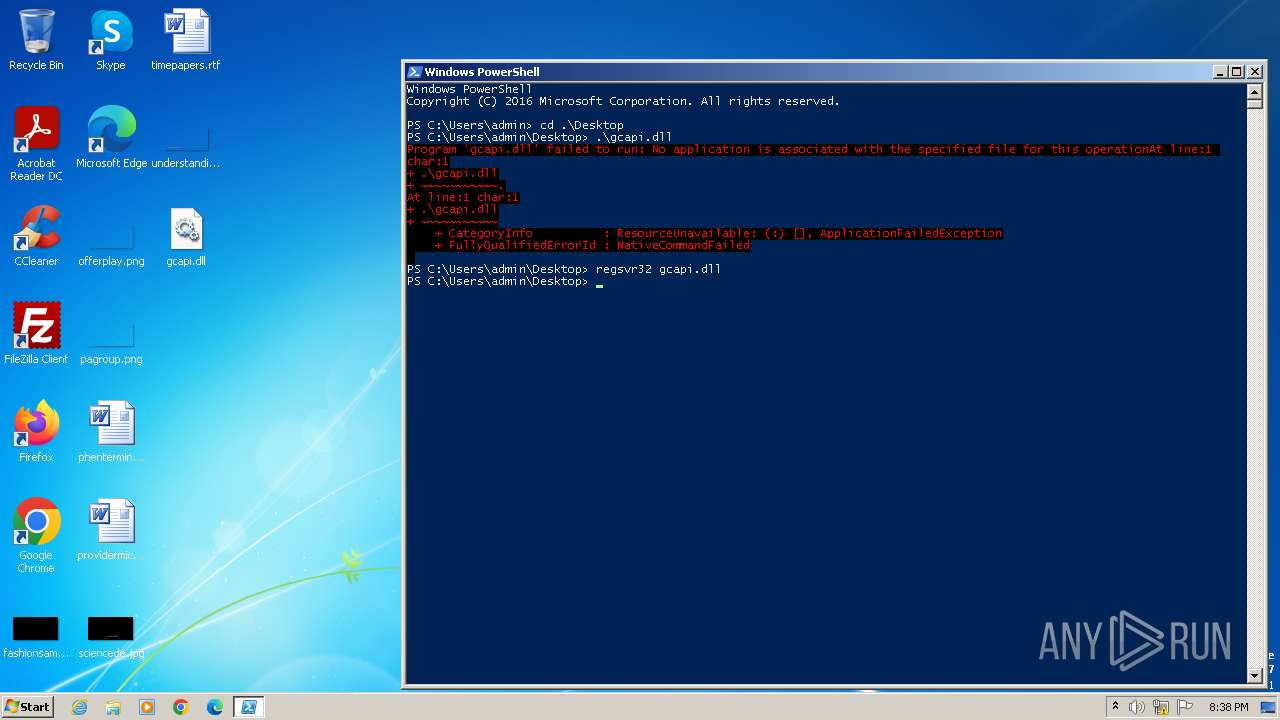Select the providermic... Word document icon
This screenshot has height=720, width=1280.
coord(111,530)
